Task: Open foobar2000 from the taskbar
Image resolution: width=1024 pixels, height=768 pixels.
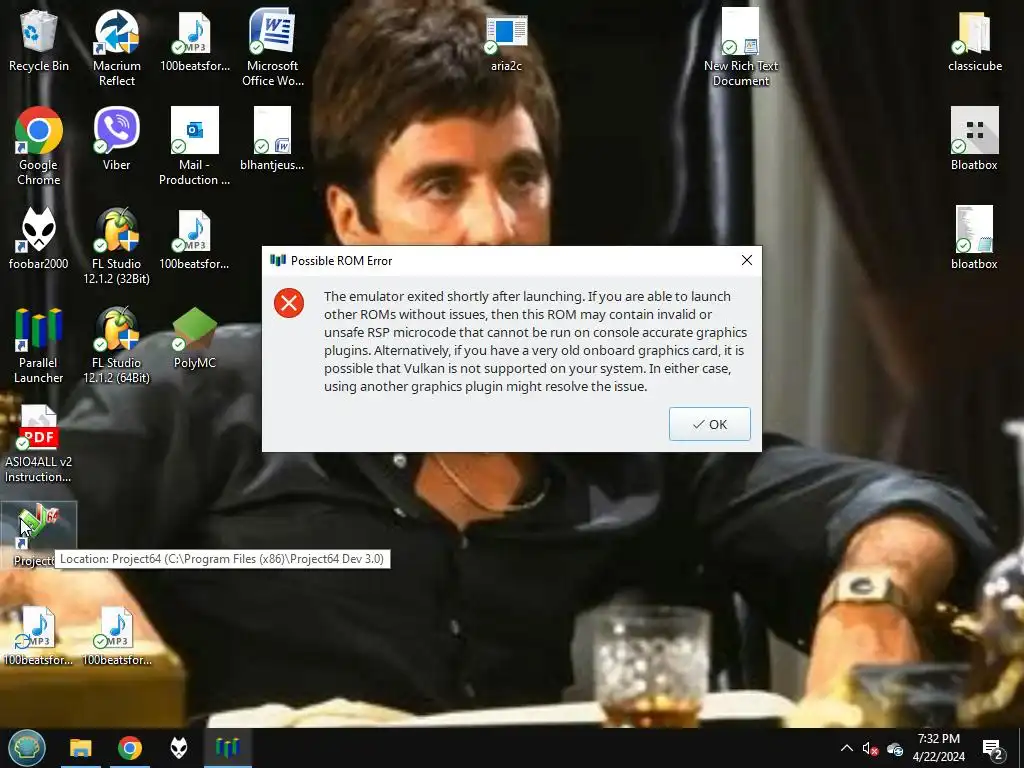Action: point(179,748)
